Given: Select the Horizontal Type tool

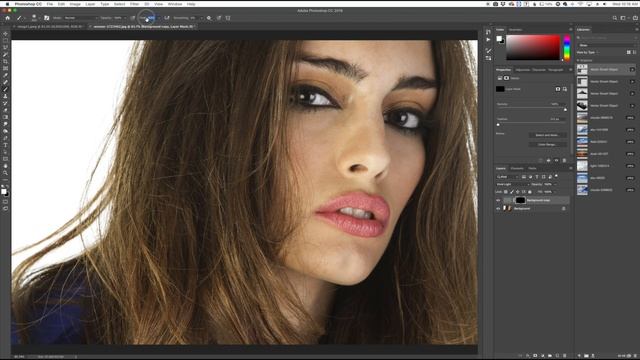Looking at the screenshot, I should [5, 145].
